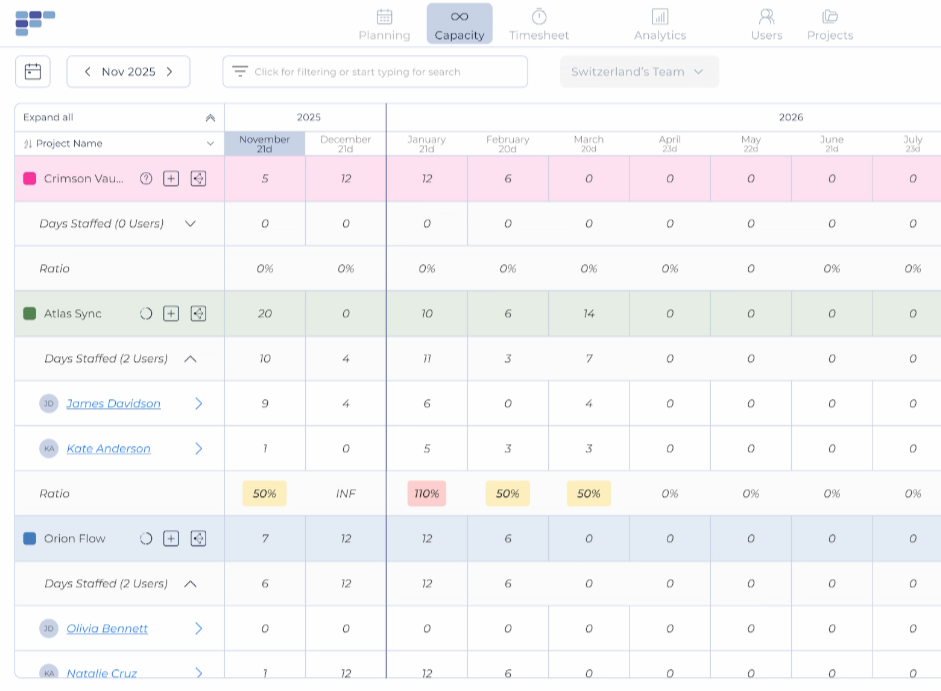
Task: Open the Project Name sort dropdown
Action: 210,144
